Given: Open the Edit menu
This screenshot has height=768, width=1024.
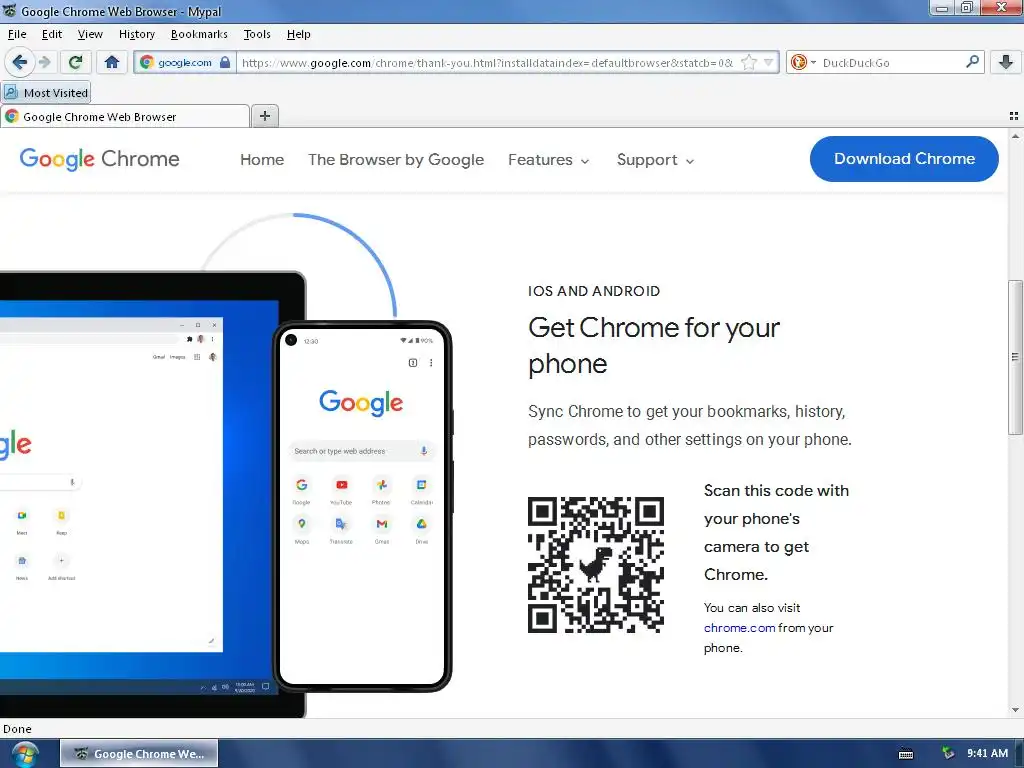Looking at the screenshot, I should 52,34.
